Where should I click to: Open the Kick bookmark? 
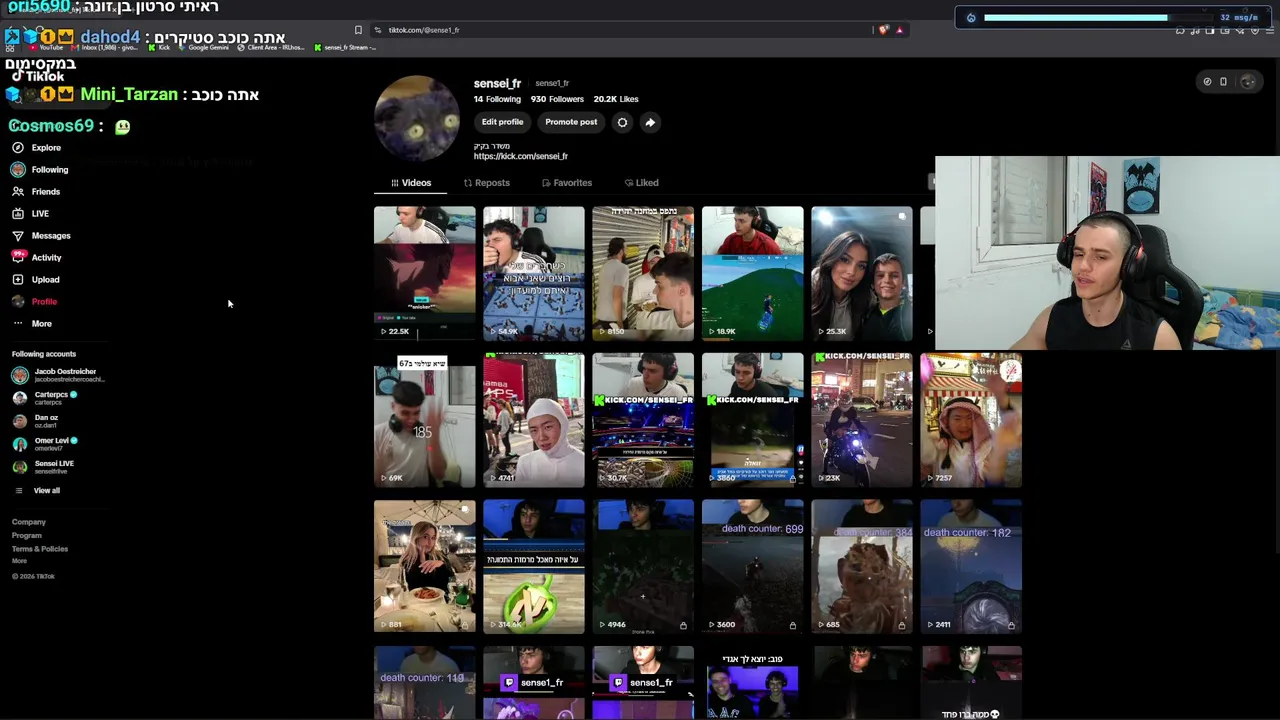click(x=160, y=47)
